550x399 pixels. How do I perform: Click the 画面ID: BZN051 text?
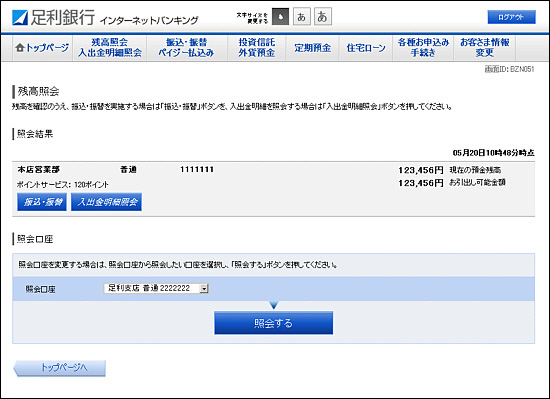(x=510, y=69)
